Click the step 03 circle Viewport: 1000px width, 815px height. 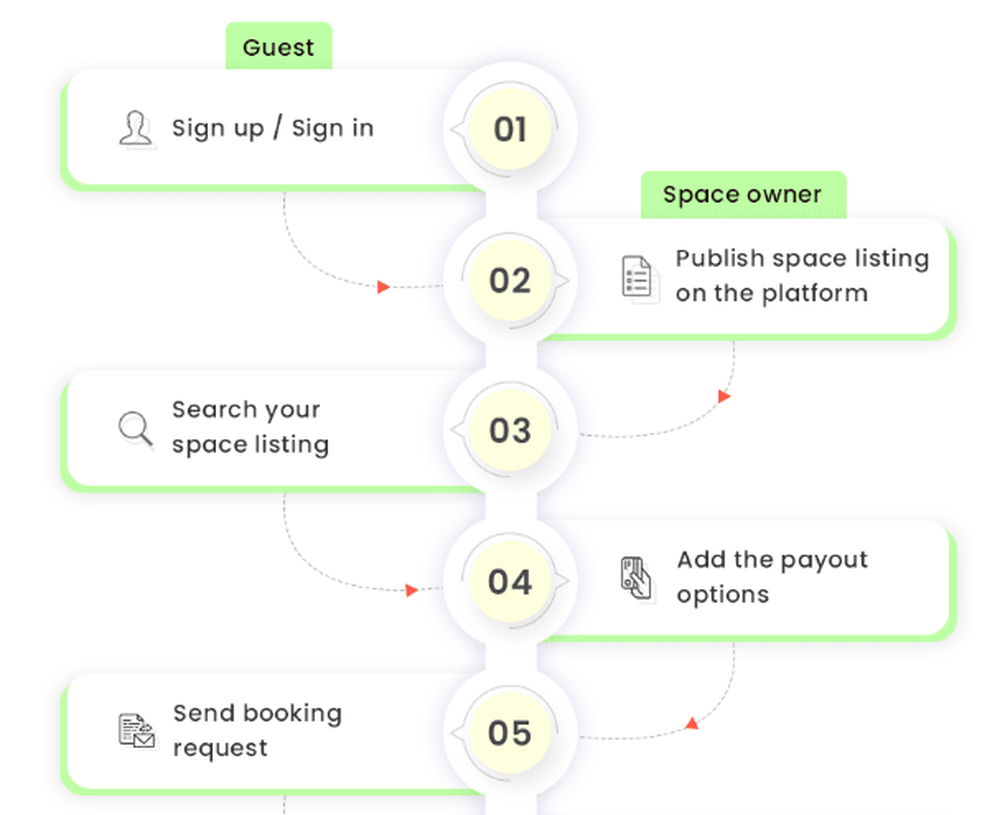[x=510, y=431]
